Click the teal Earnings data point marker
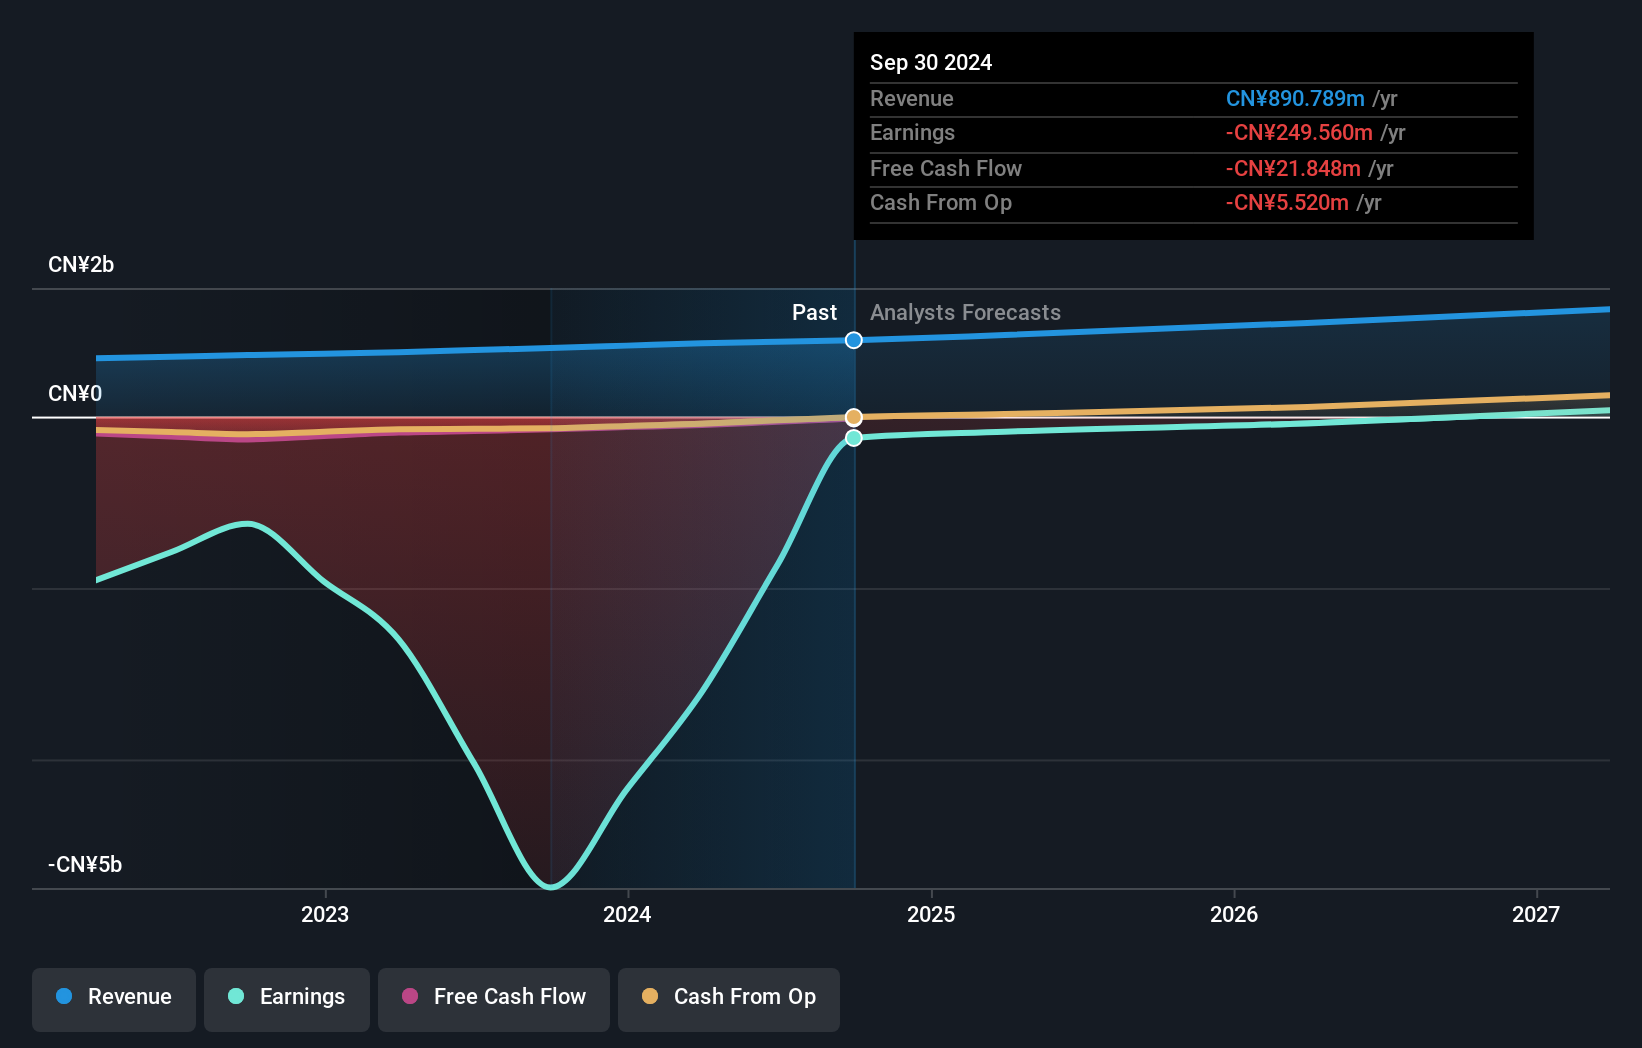Screen dimensions: 1642x1048 853,438
